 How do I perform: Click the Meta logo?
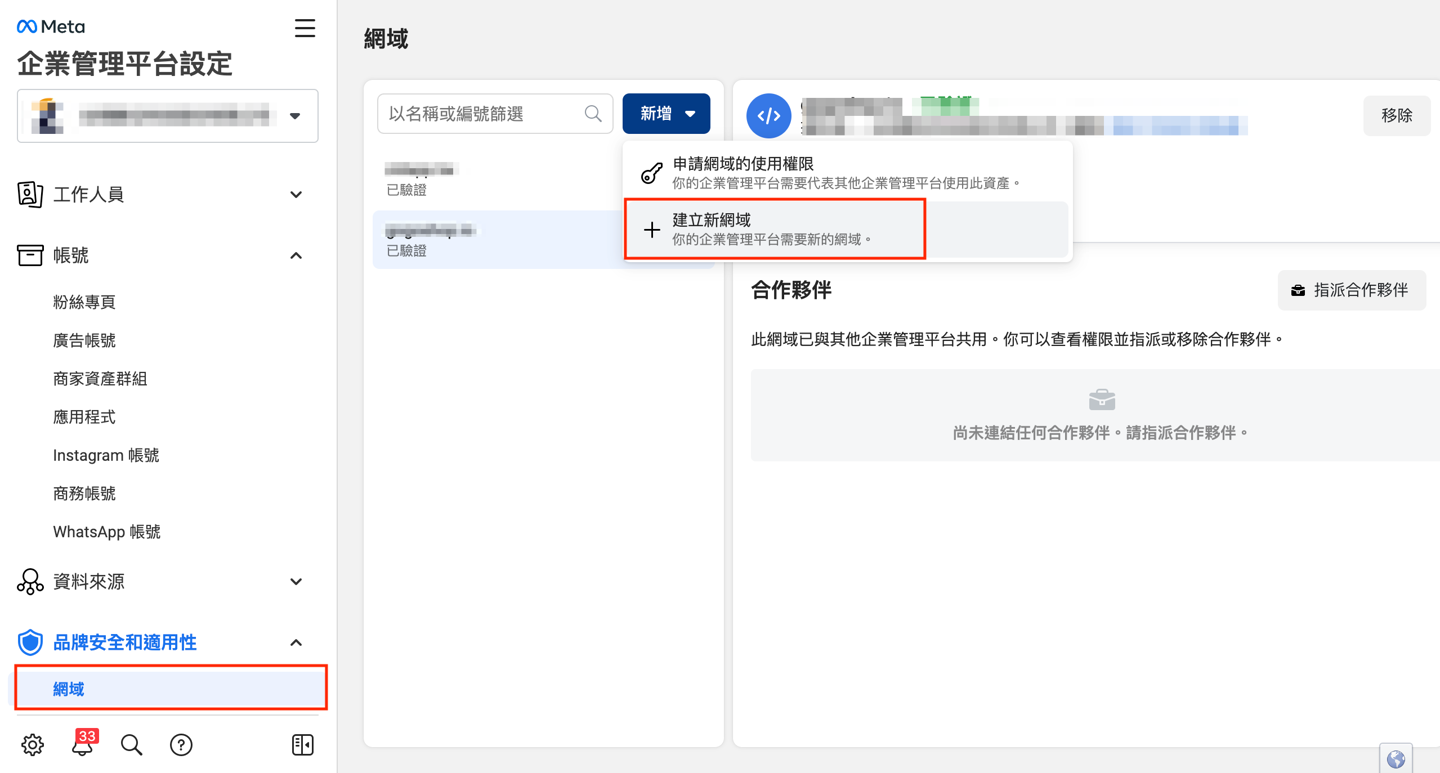pos(51,27)
